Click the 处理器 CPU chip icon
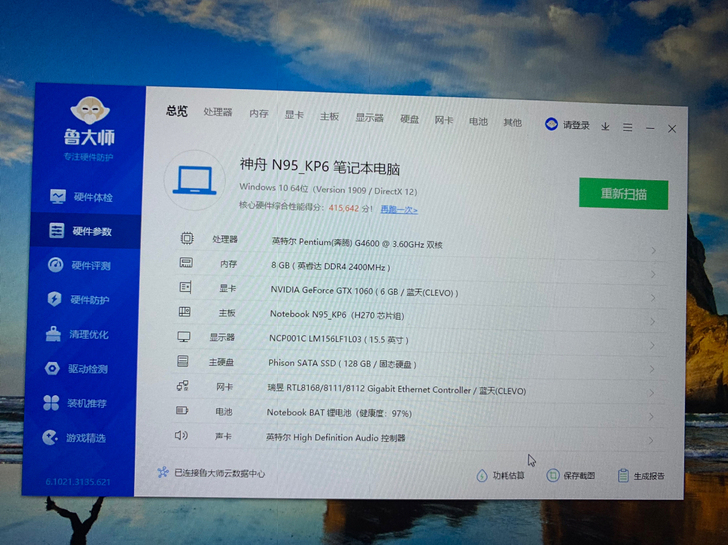The height and width of the screenshot is (545, 728). click(x=187, y=239)
